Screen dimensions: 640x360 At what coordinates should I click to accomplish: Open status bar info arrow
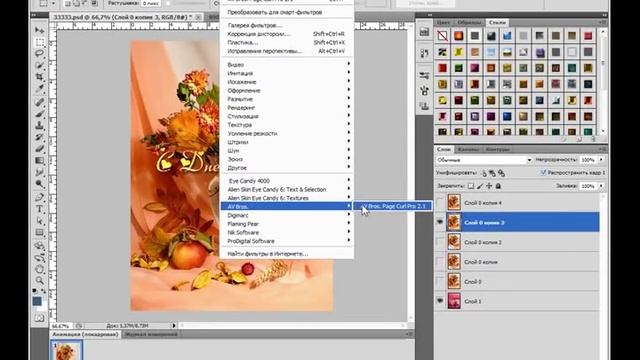(174, 326)
